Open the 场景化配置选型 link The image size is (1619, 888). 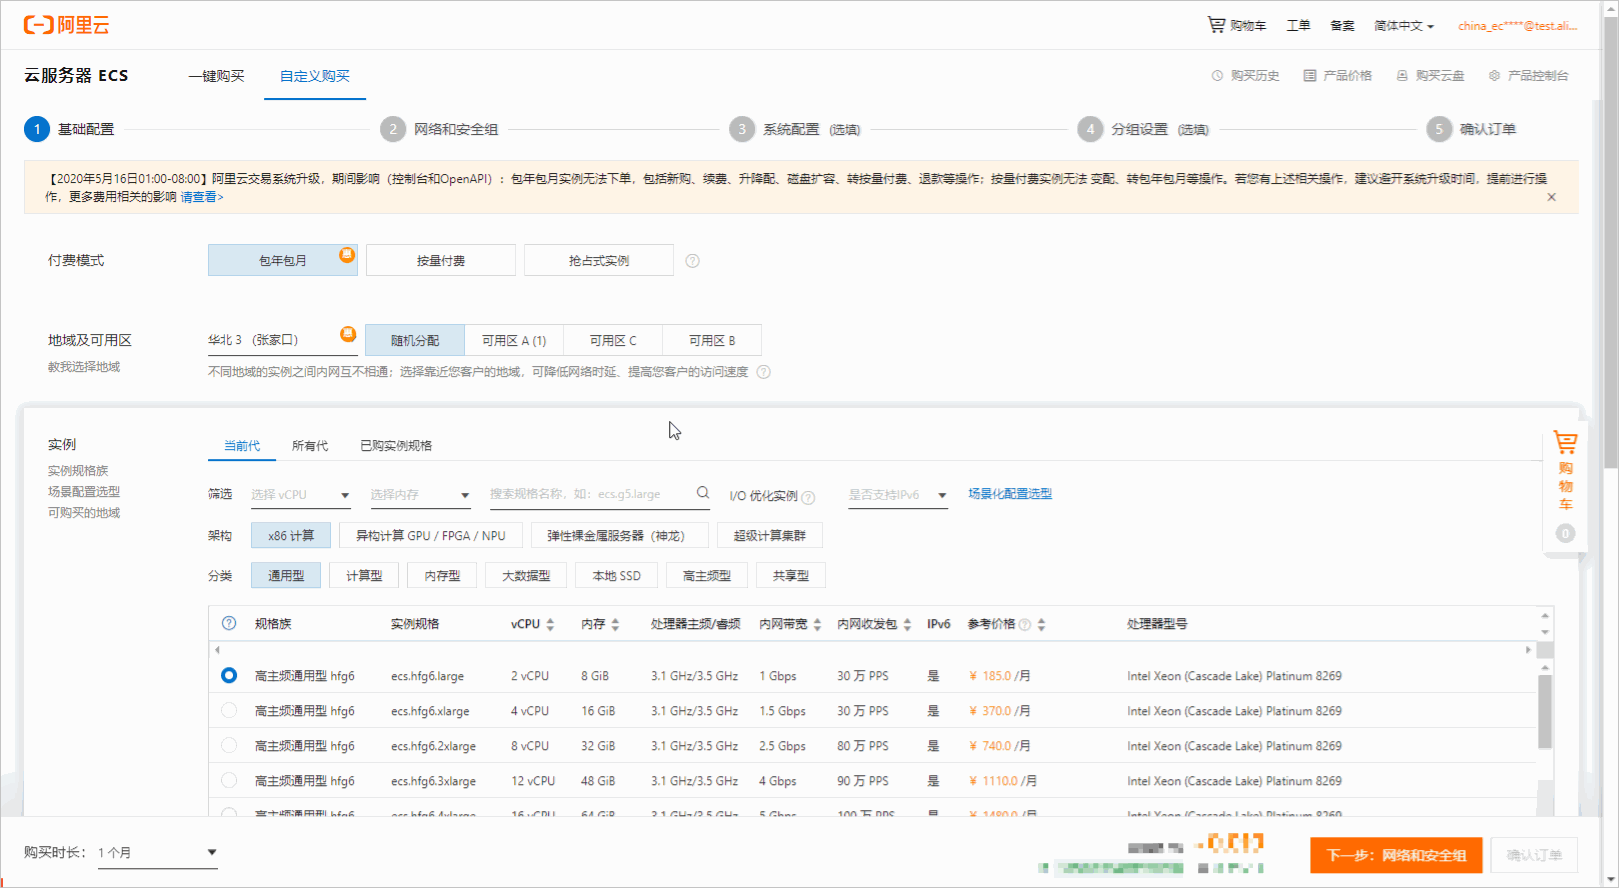pos(1010,494)
